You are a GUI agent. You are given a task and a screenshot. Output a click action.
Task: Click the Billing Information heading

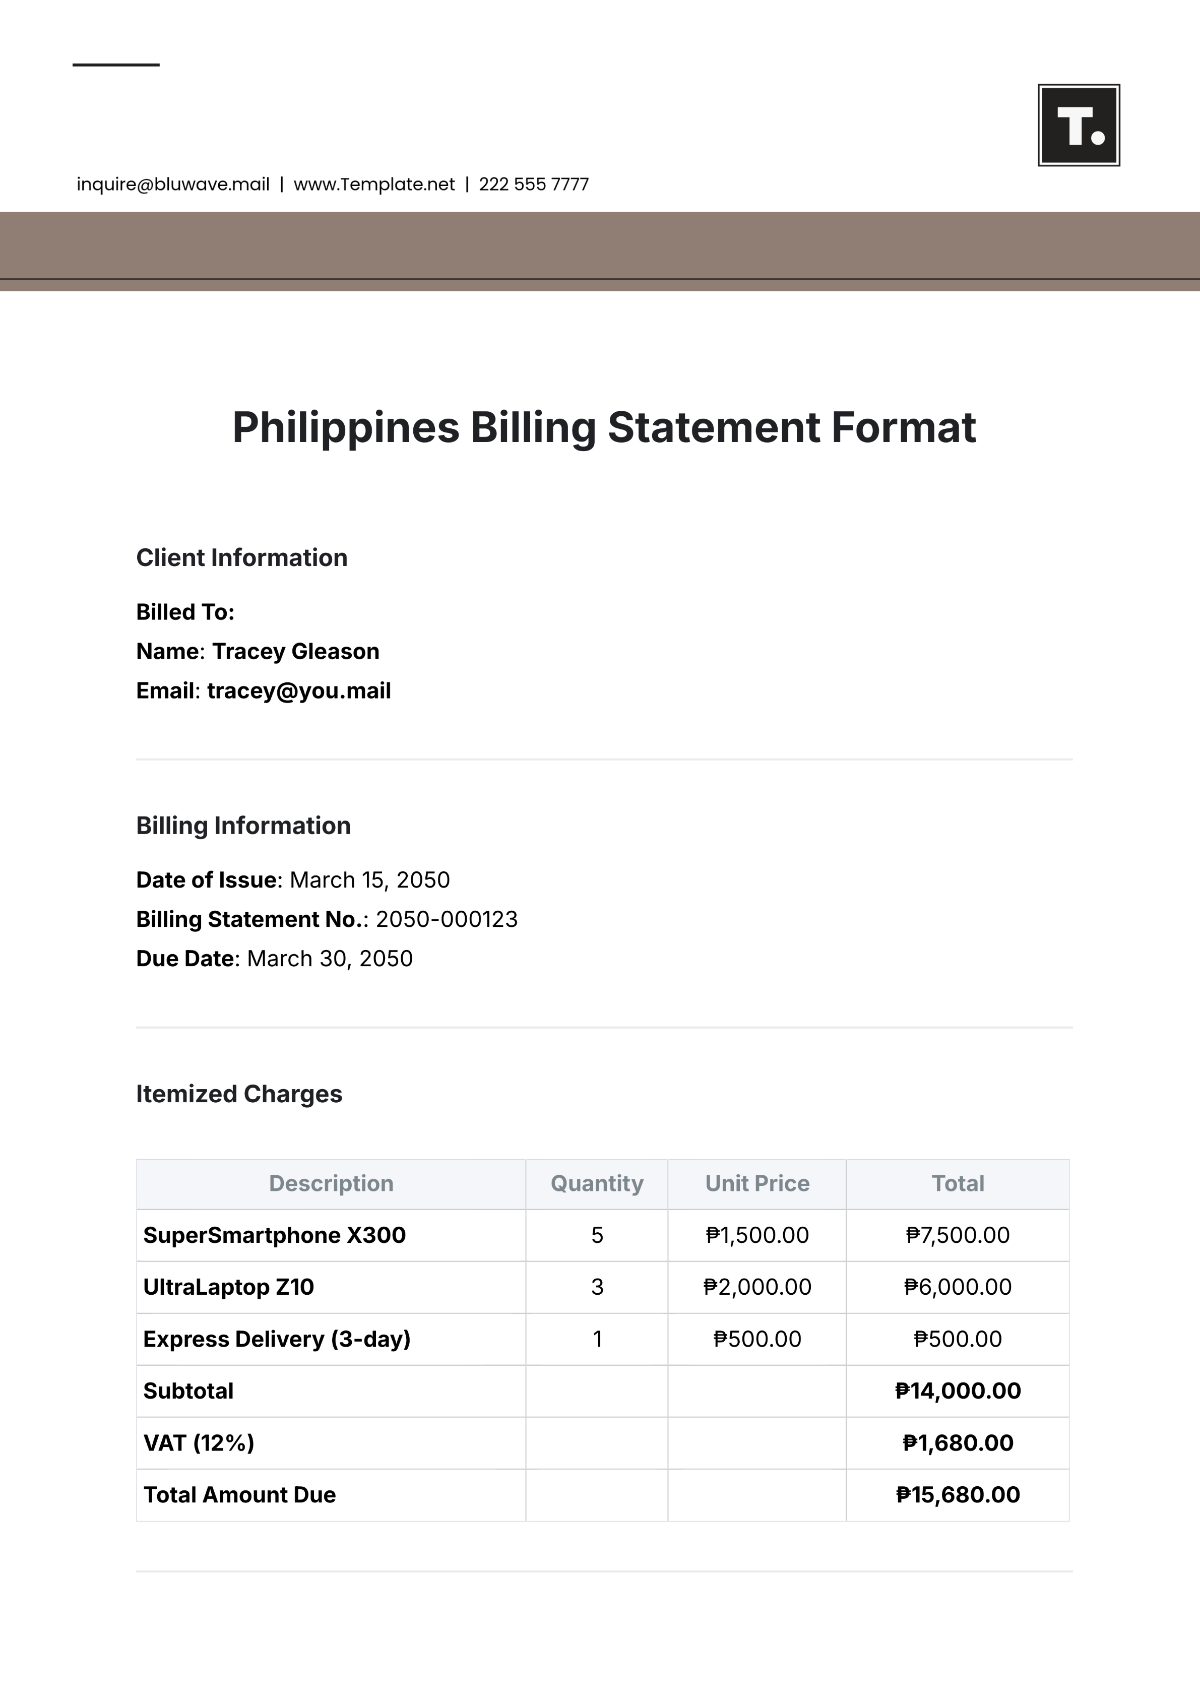(243, 826)
